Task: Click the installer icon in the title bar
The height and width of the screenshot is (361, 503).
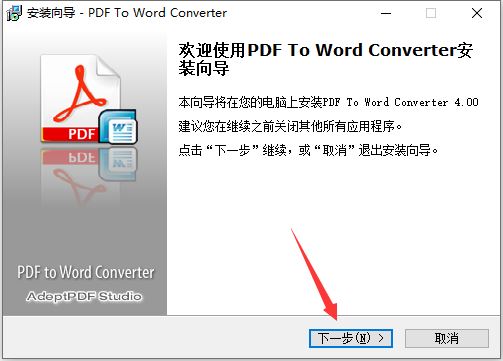Action: point(14,13)
